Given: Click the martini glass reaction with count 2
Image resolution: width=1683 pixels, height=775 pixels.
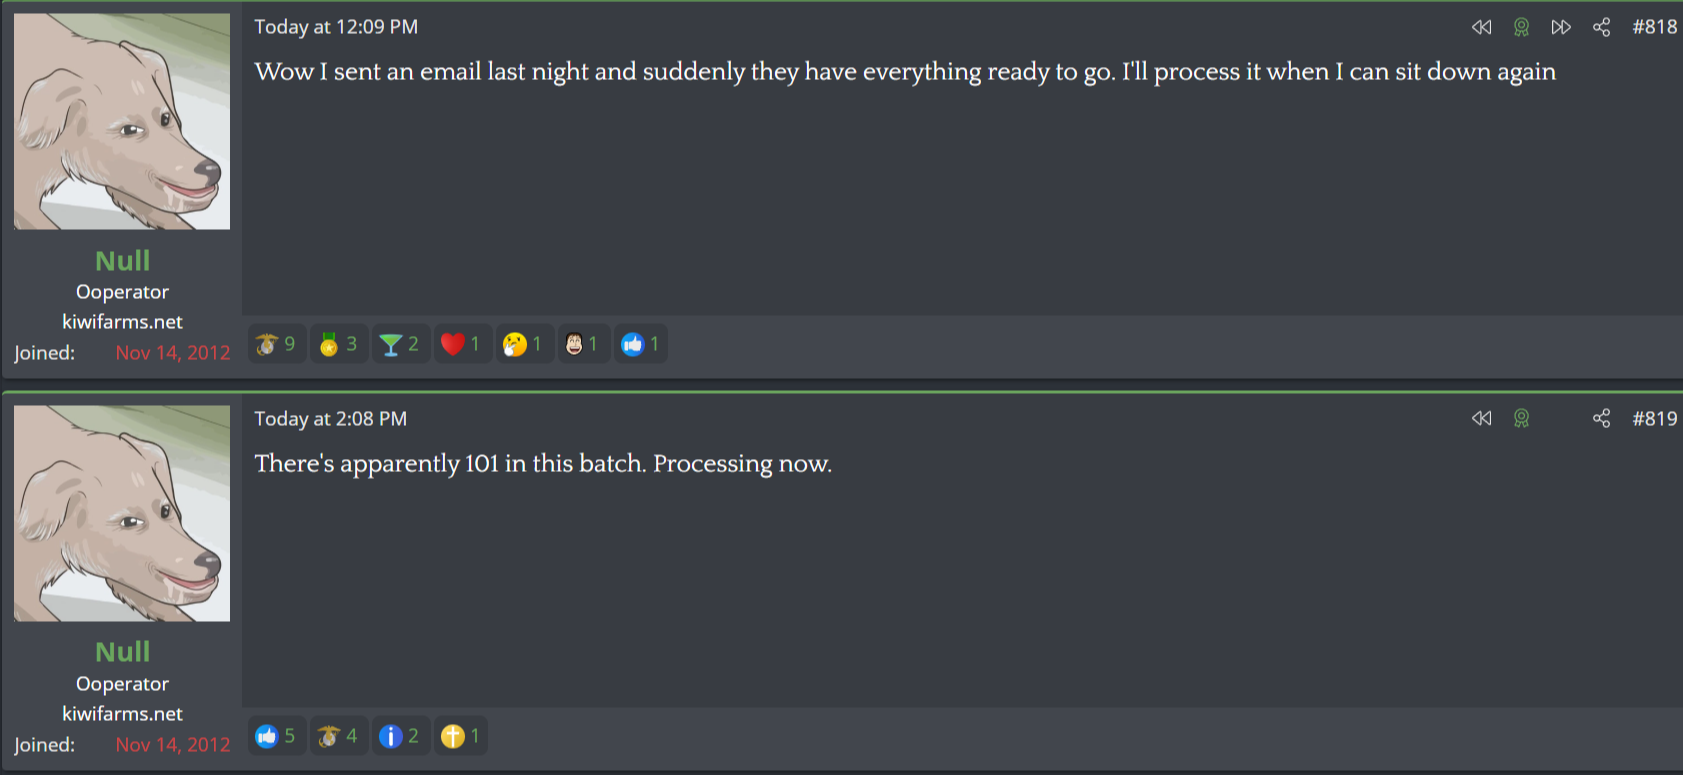Looking at the screenshot, I should 400,344.
